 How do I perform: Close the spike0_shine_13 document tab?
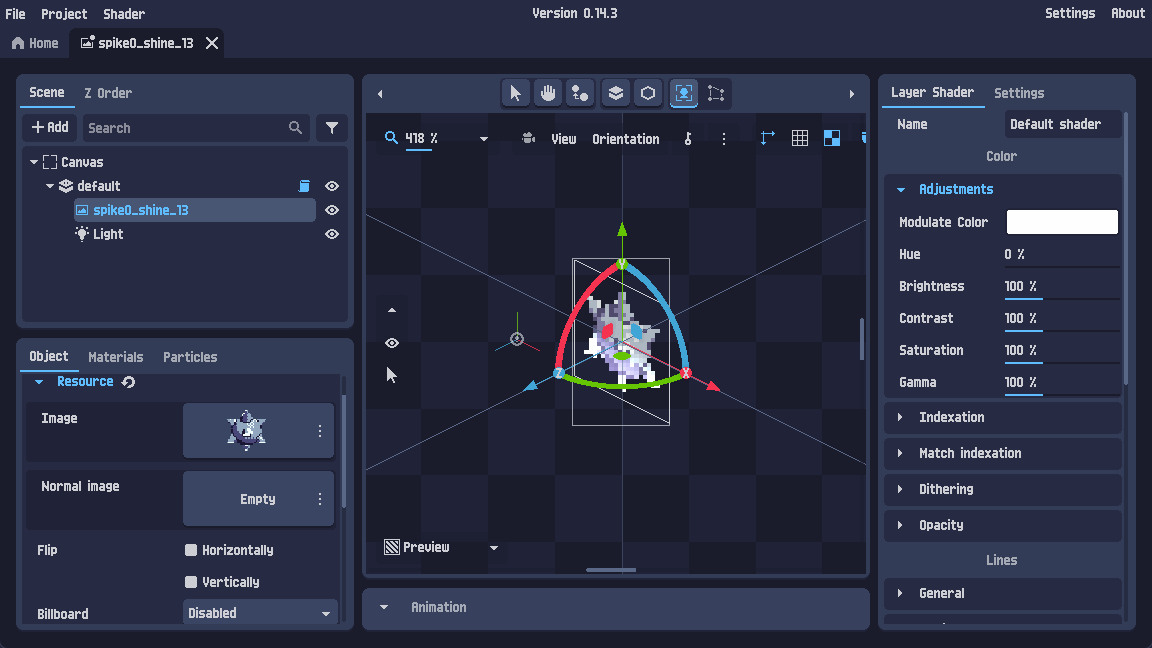[212, 43]
